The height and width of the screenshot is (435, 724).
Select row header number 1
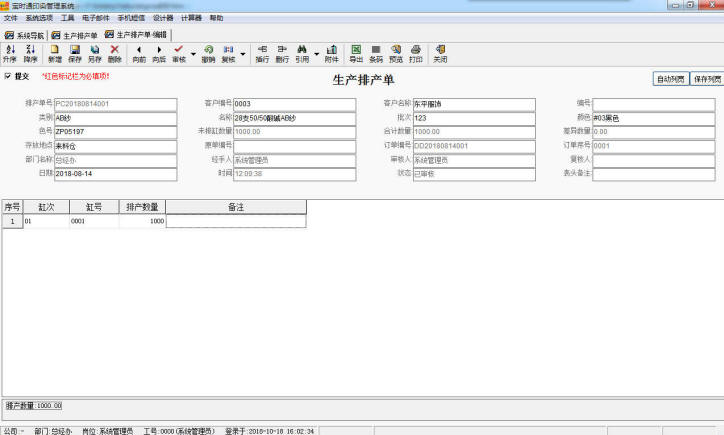point(12,221)
